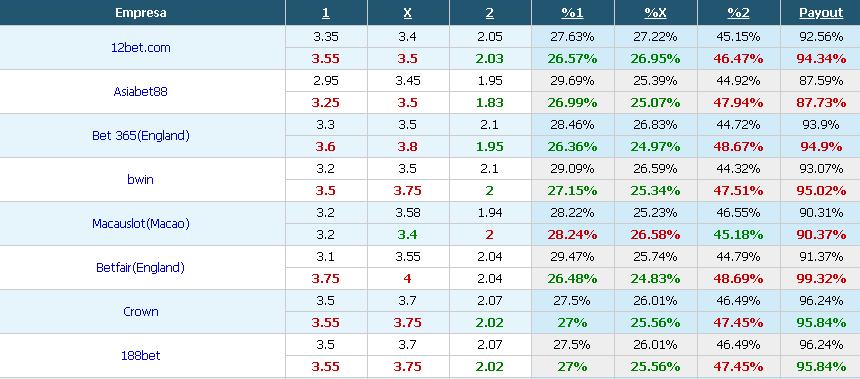Click the Empresa column header
The width and height of the screenshot is (860, 379).
(140, 13)
